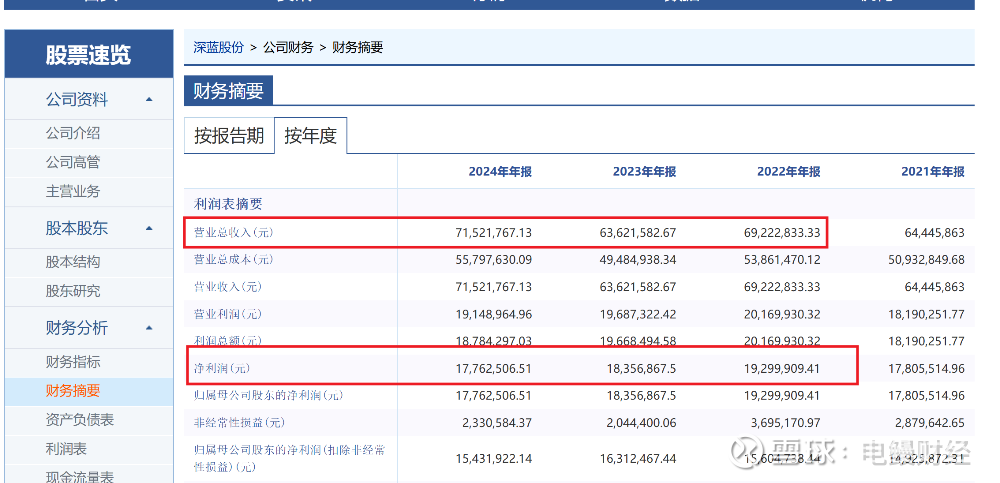Click the 非经常性损益(元) row label
This screenshot has height=483, width=1000.
click(x=239, y=423)
